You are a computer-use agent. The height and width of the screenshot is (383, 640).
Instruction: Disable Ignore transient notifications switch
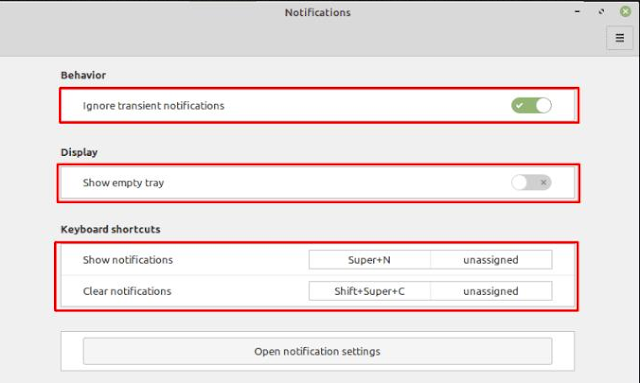click(x=531, y=105)
